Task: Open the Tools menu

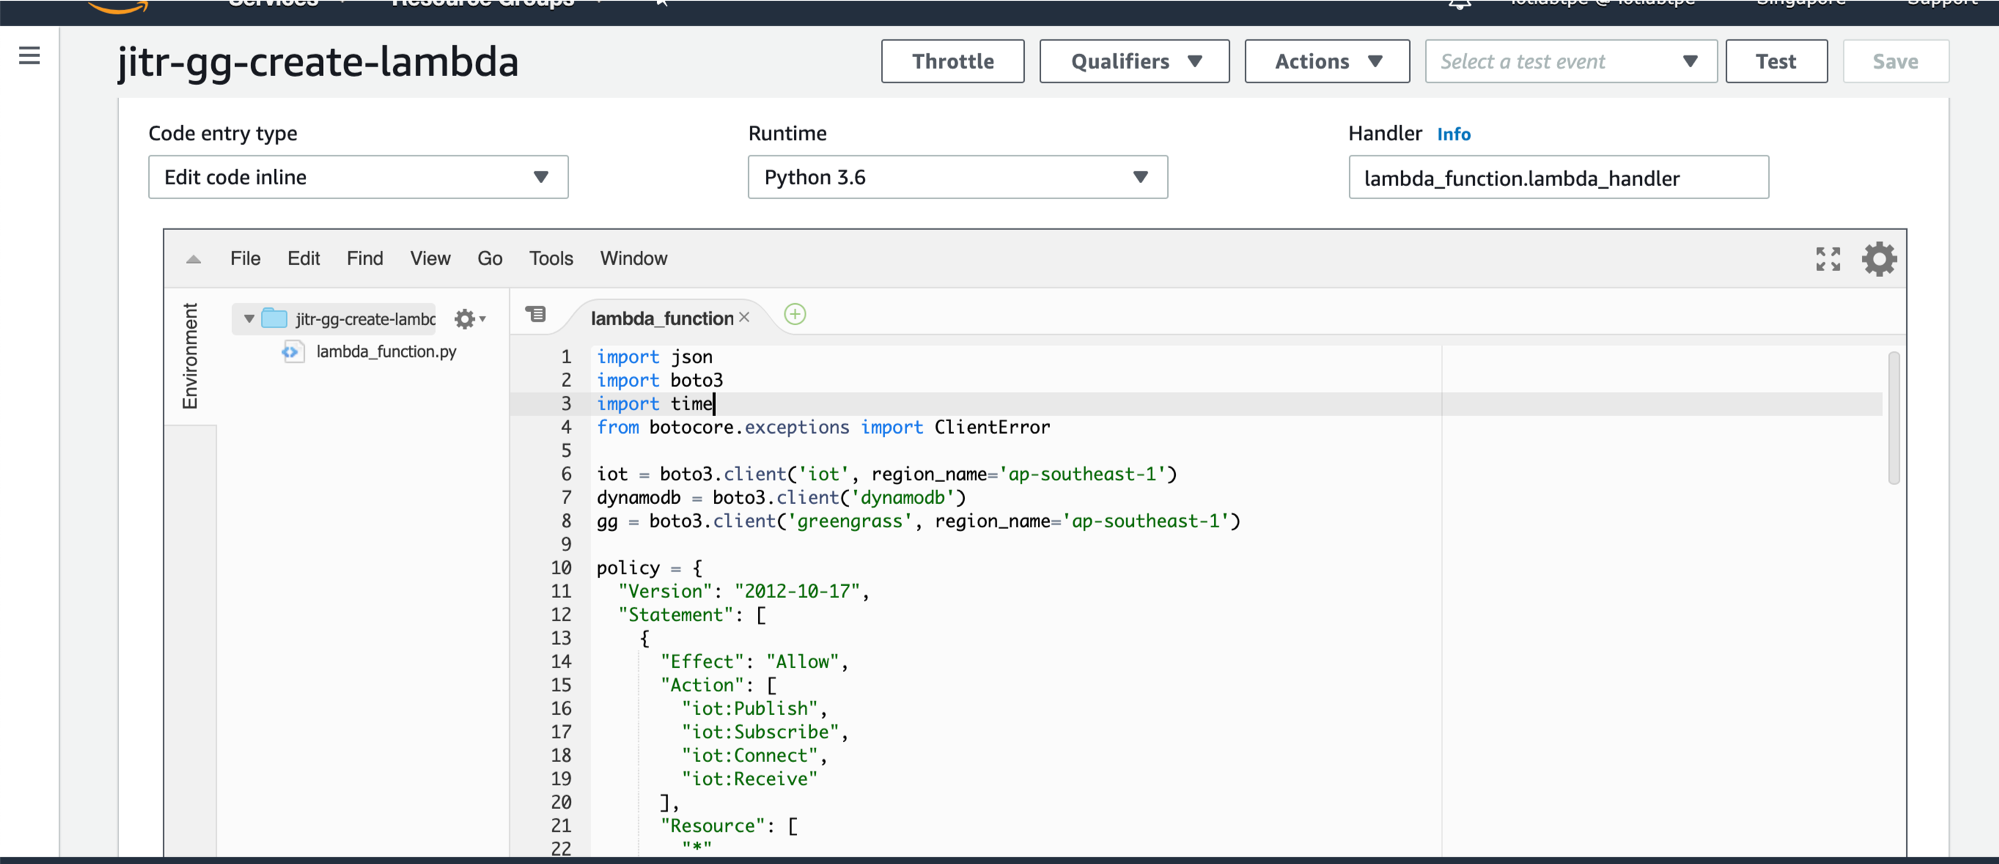Action: click(551, 259)
